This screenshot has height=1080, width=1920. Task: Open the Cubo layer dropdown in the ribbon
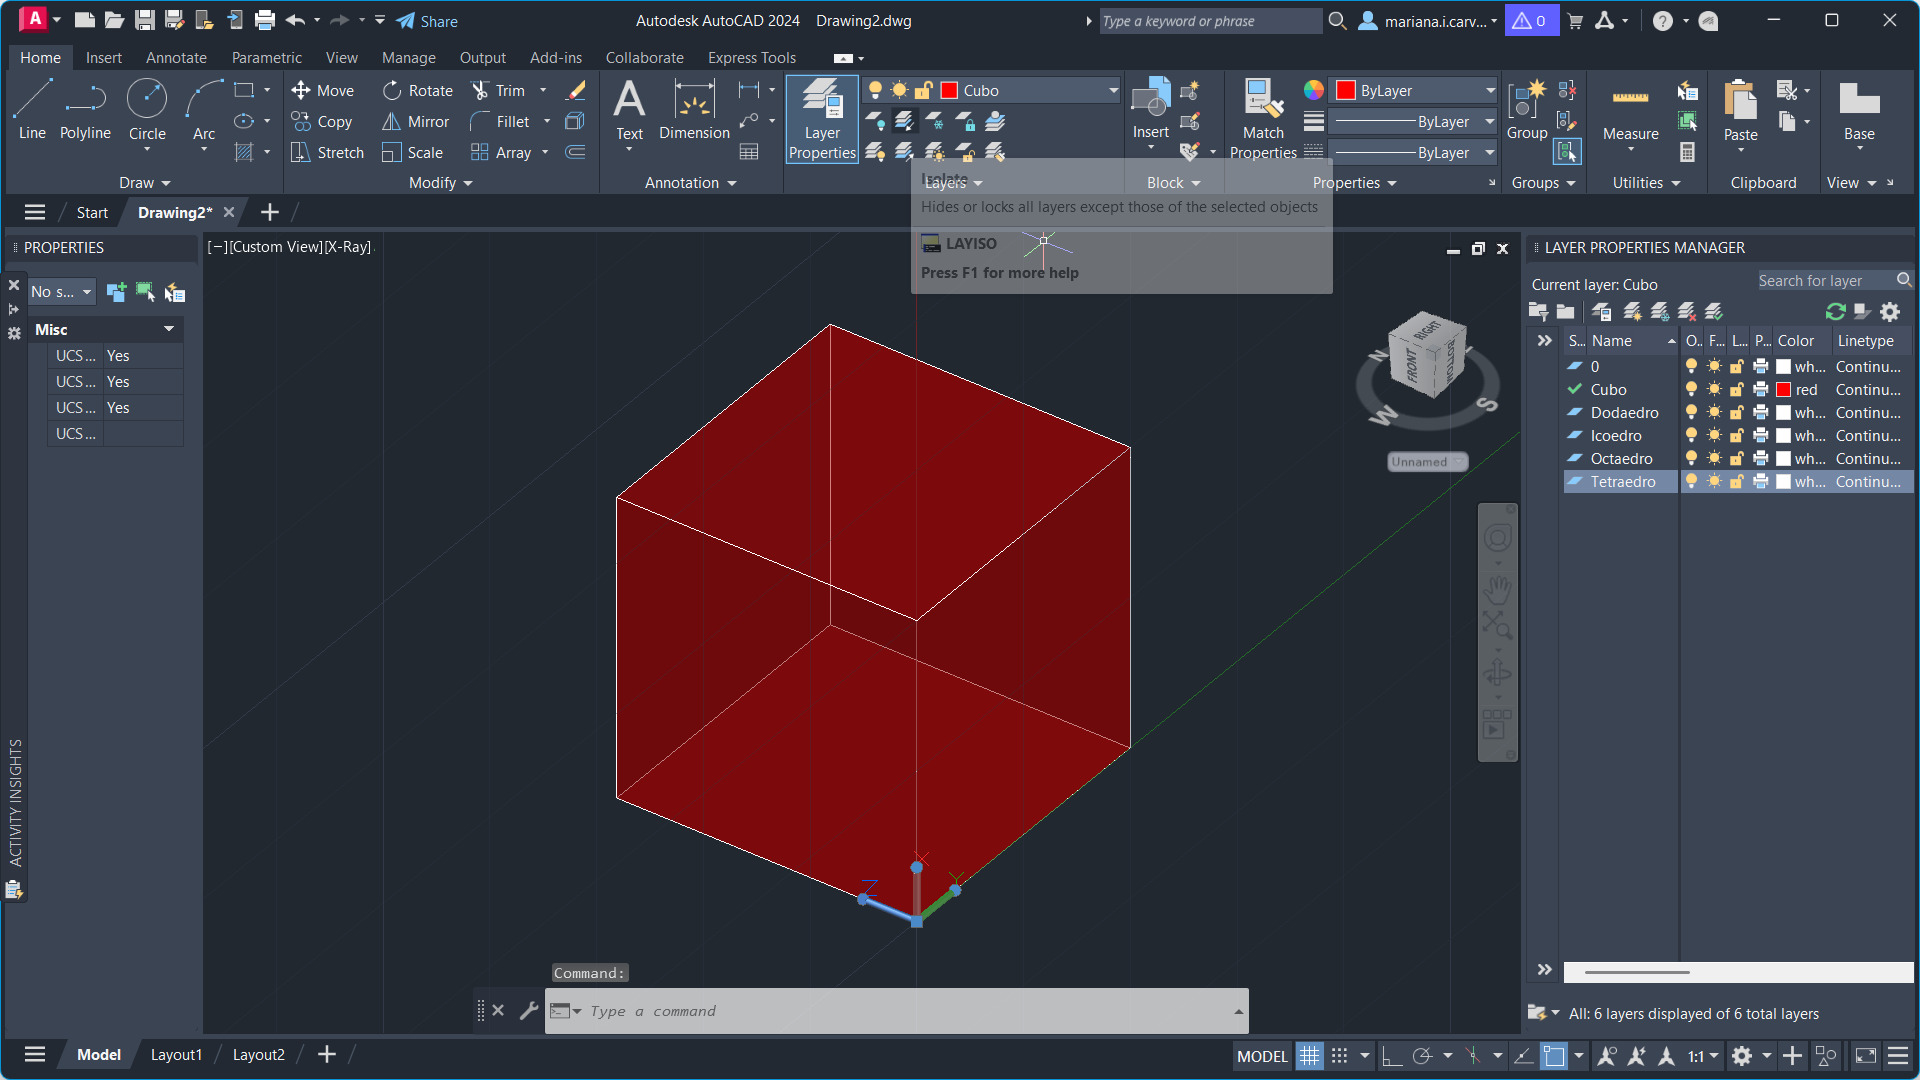point(1113,91)
